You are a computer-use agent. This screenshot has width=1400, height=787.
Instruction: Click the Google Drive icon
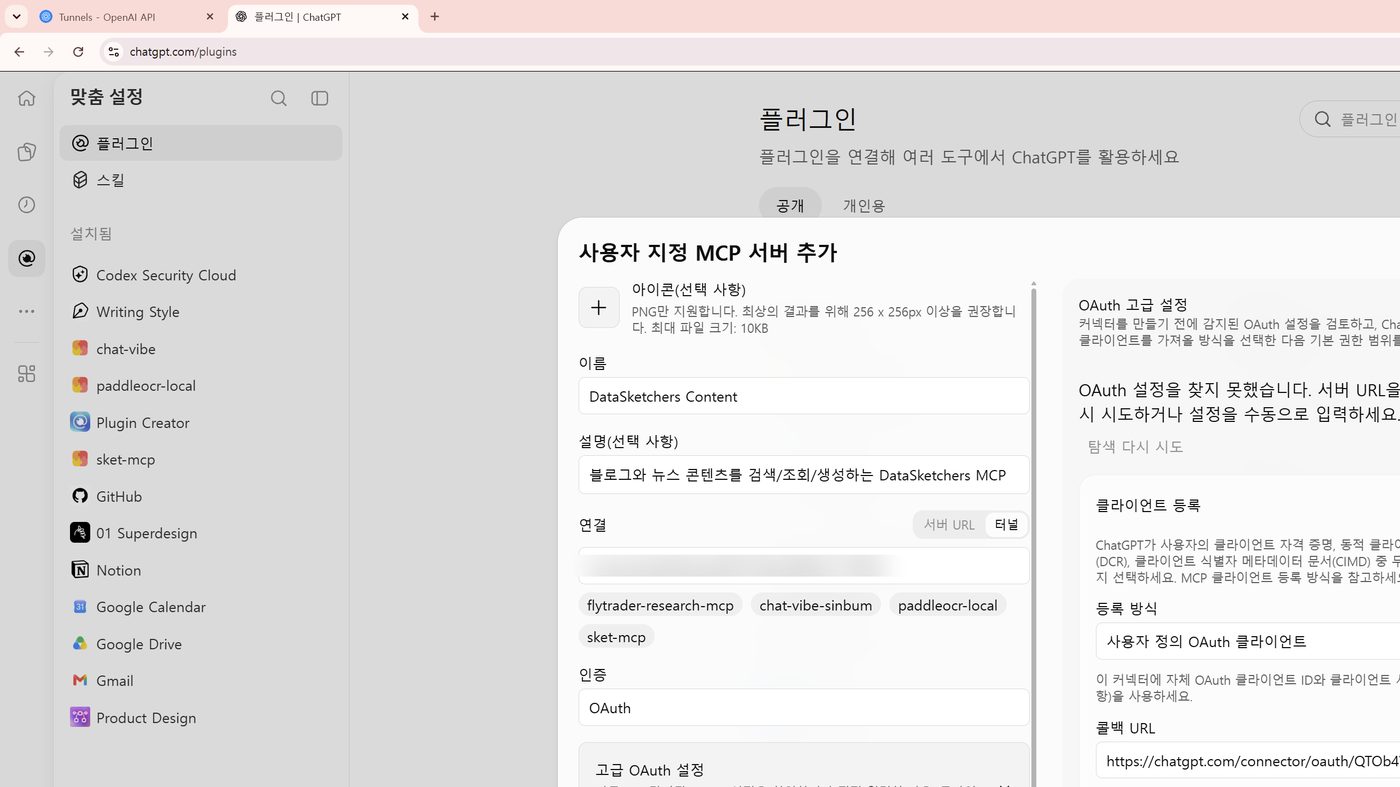click(x=80, y=644)
